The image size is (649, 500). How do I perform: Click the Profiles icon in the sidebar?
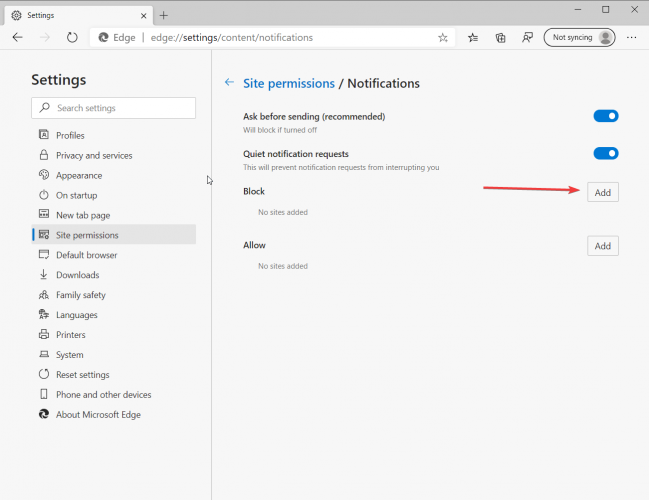click(x=43, y=135)
